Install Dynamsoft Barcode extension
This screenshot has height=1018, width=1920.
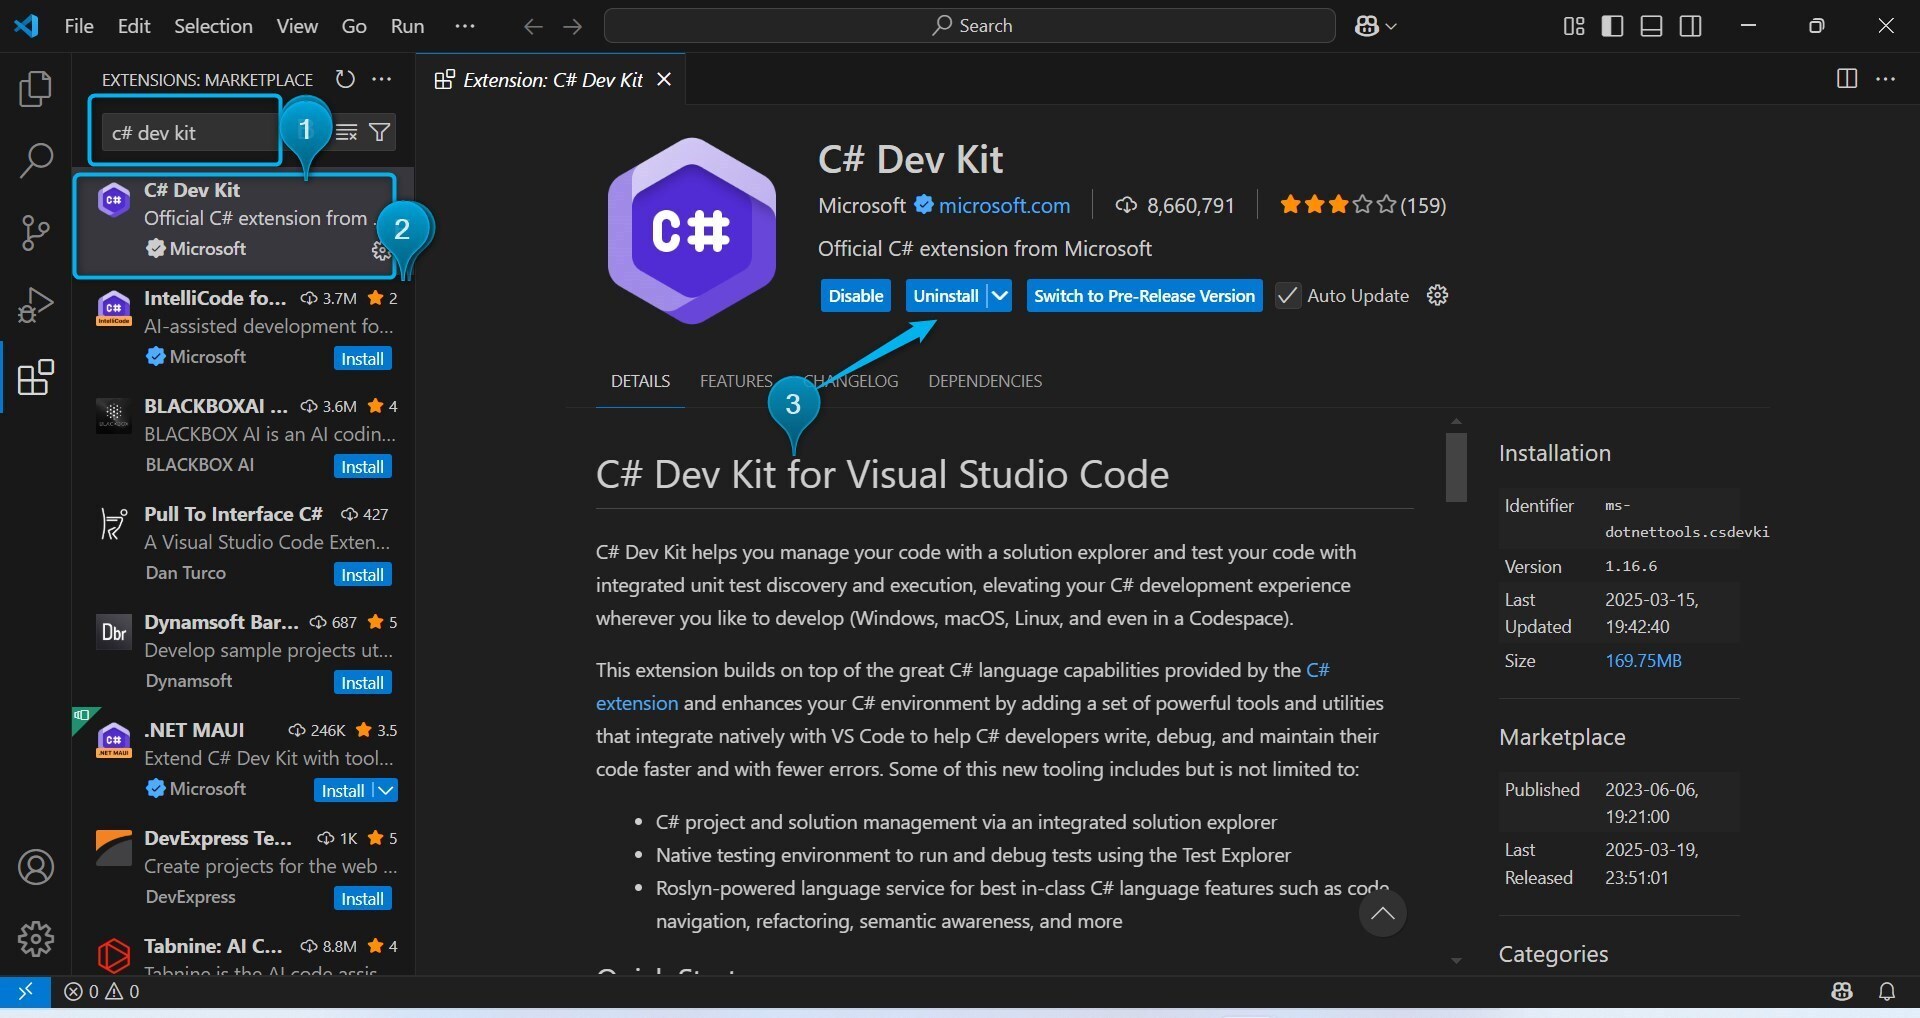point(362,683)
